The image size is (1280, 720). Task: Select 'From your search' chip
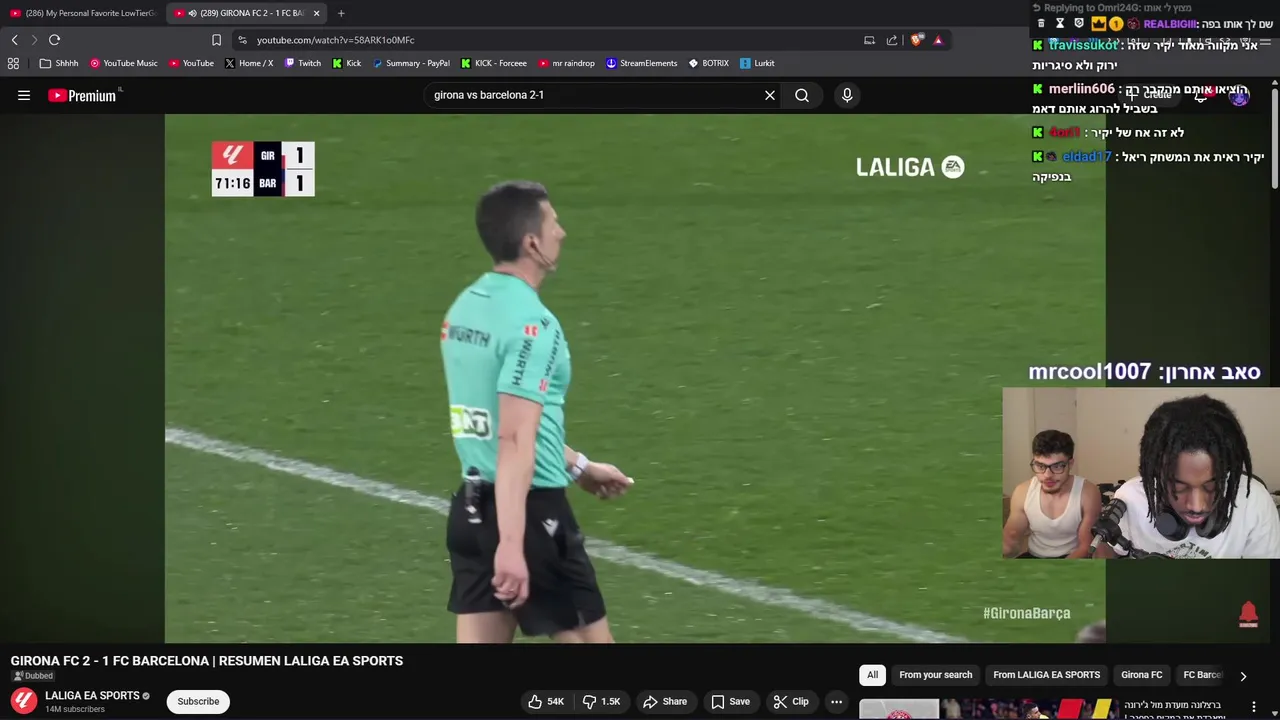[x=935, y=675]
